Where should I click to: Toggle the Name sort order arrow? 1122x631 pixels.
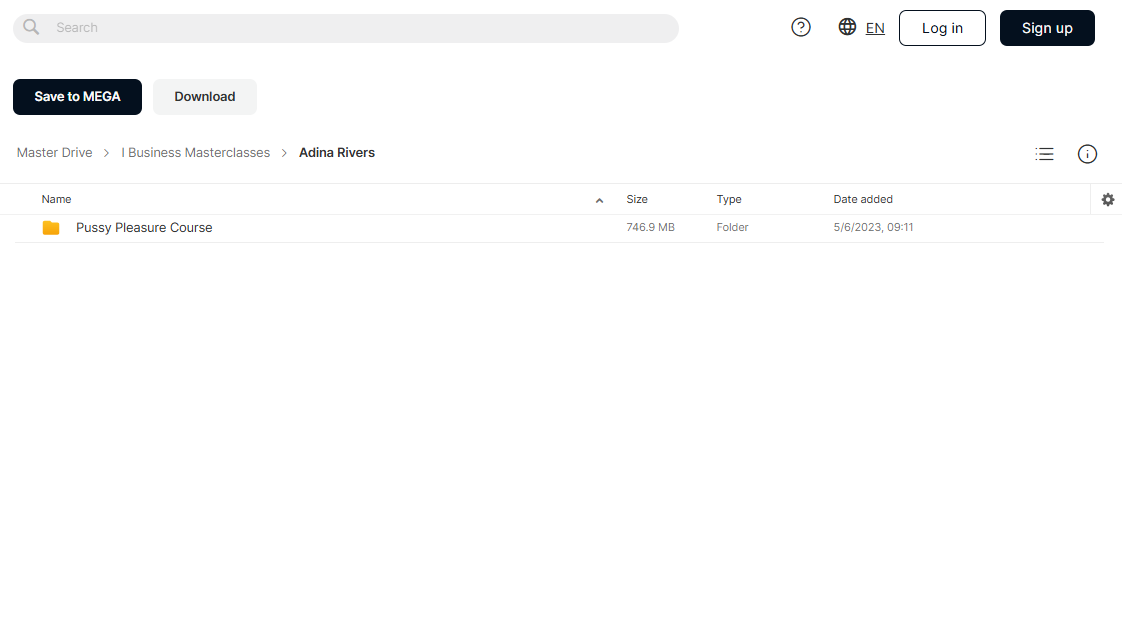pos(600,200)
